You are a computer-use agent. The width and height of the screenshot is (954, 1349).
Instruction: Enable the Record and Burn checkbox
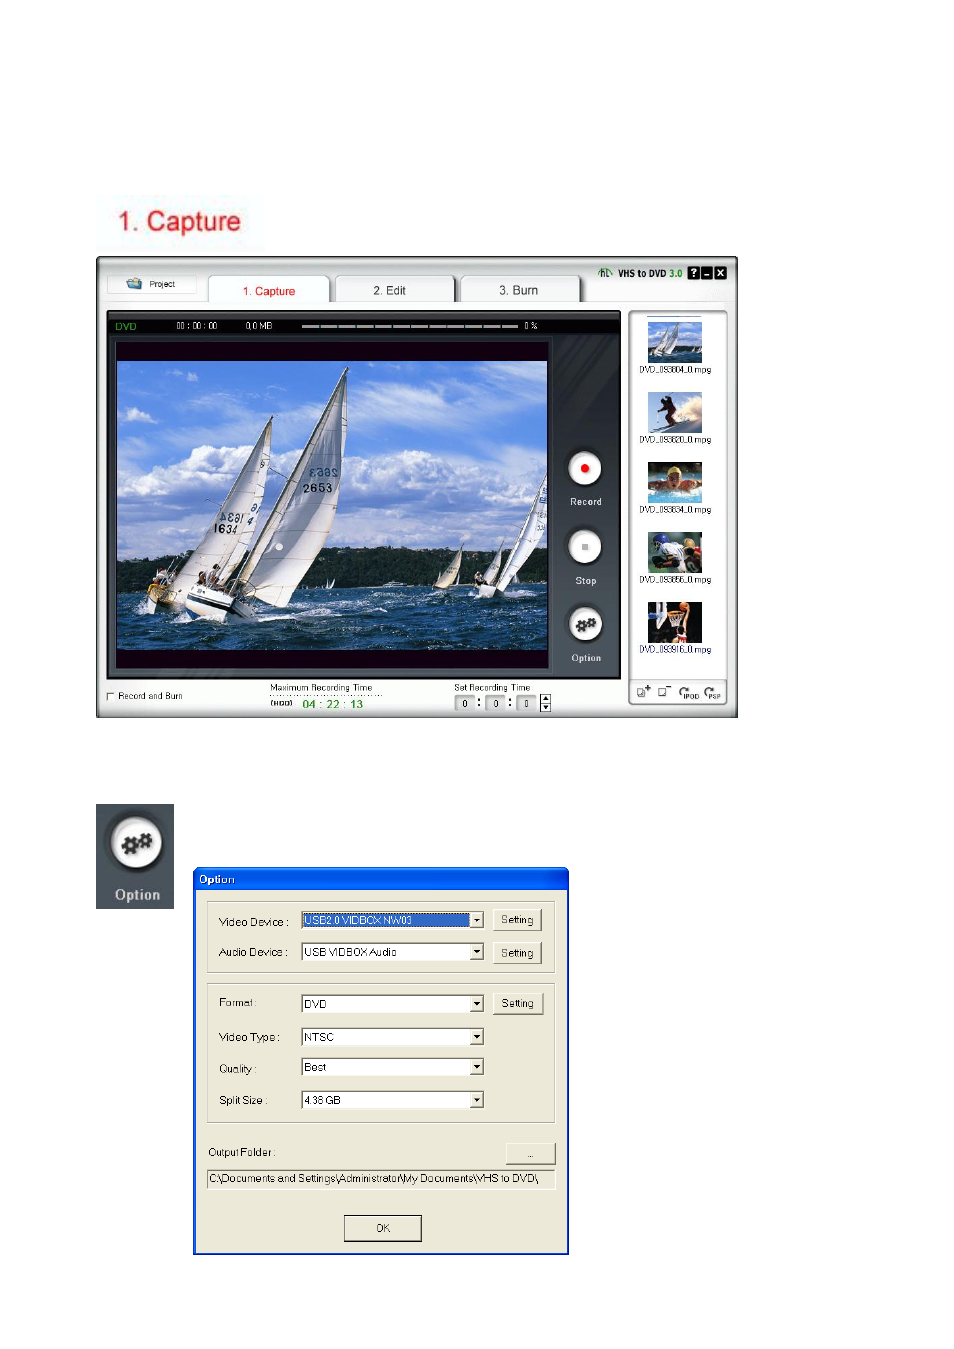click(110, 696)
